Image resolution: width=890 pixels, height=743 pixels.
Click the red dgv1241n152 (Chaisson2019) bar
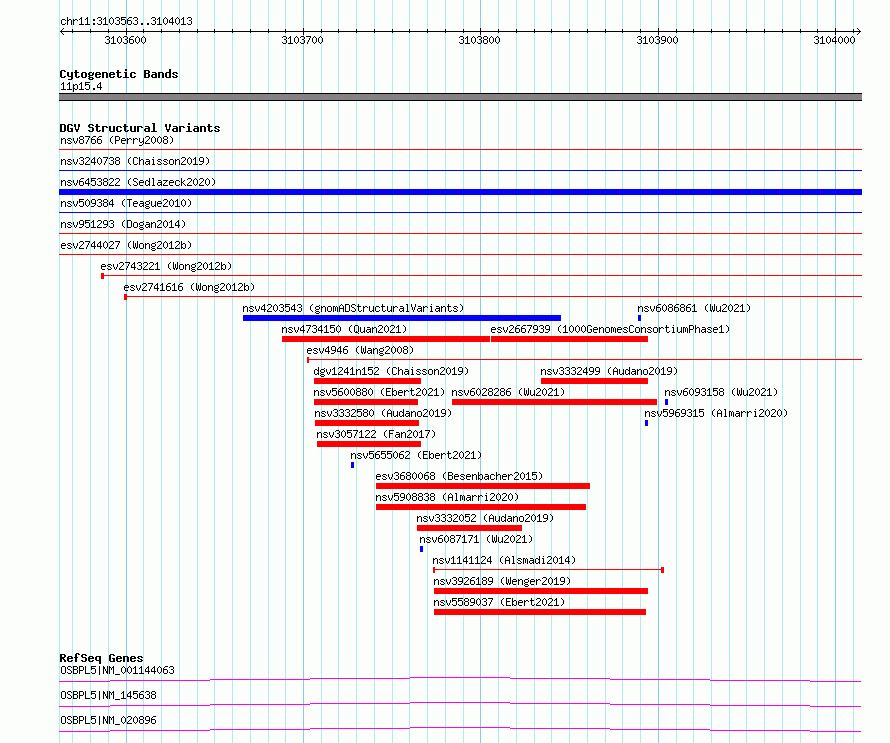click(367, 381)
